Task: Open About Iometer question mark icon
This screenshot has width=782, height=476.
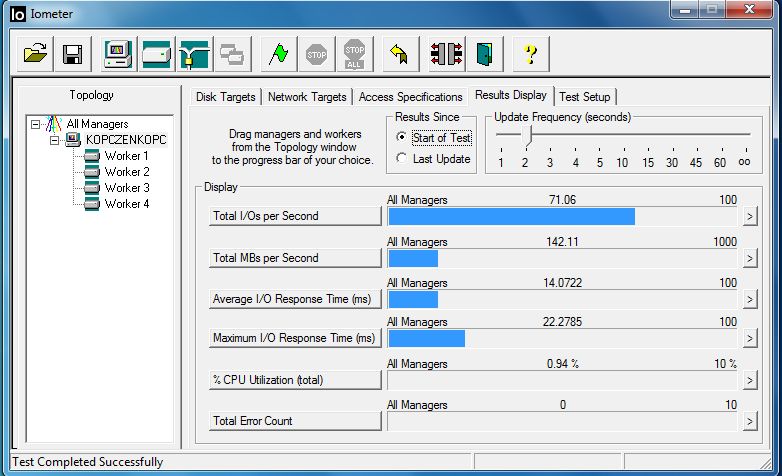Action: point(531,53)
